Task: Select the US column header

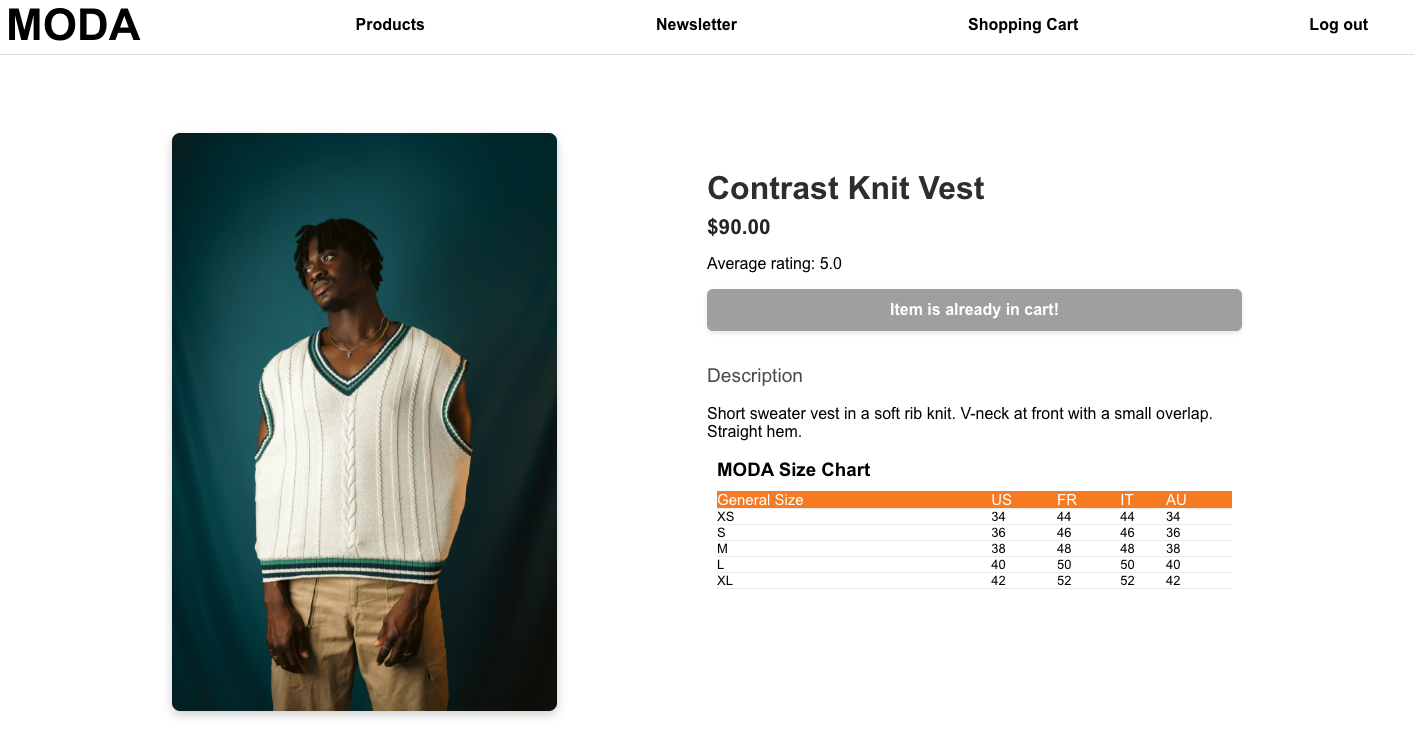Action: tap(1001, 500)
